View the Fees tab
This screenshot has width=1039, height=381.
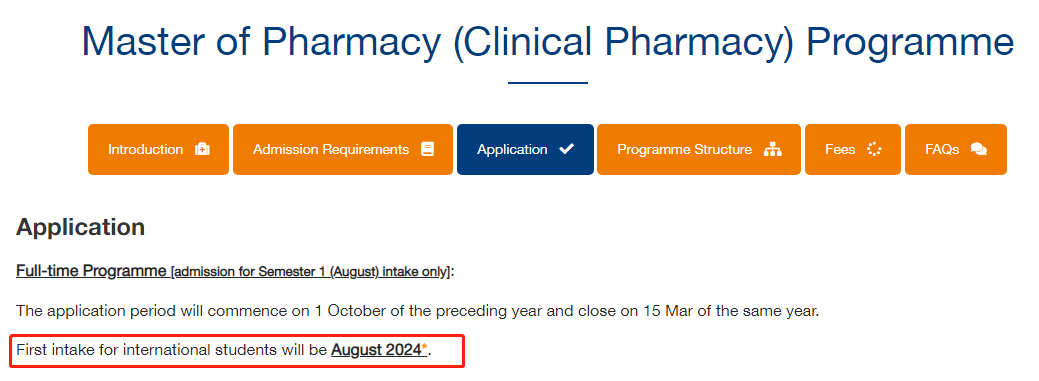click(853, 150)
